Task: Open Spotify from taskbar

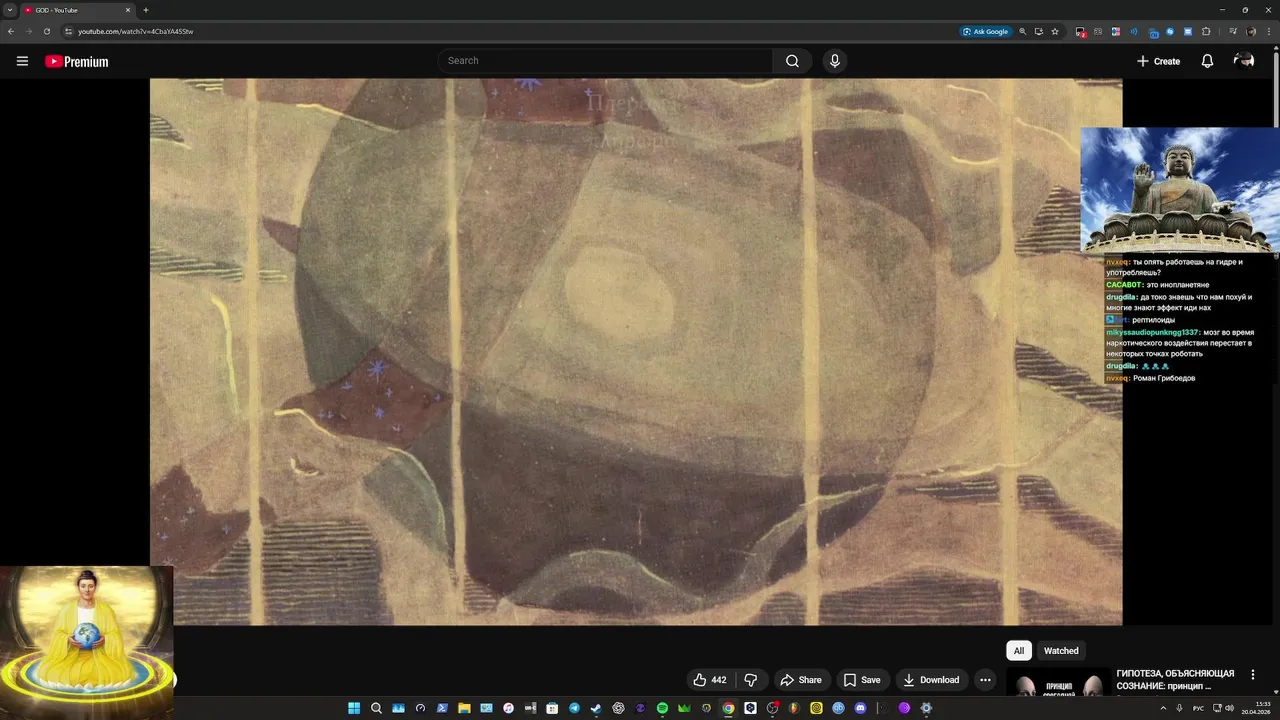Action: [x=662, y=708]
